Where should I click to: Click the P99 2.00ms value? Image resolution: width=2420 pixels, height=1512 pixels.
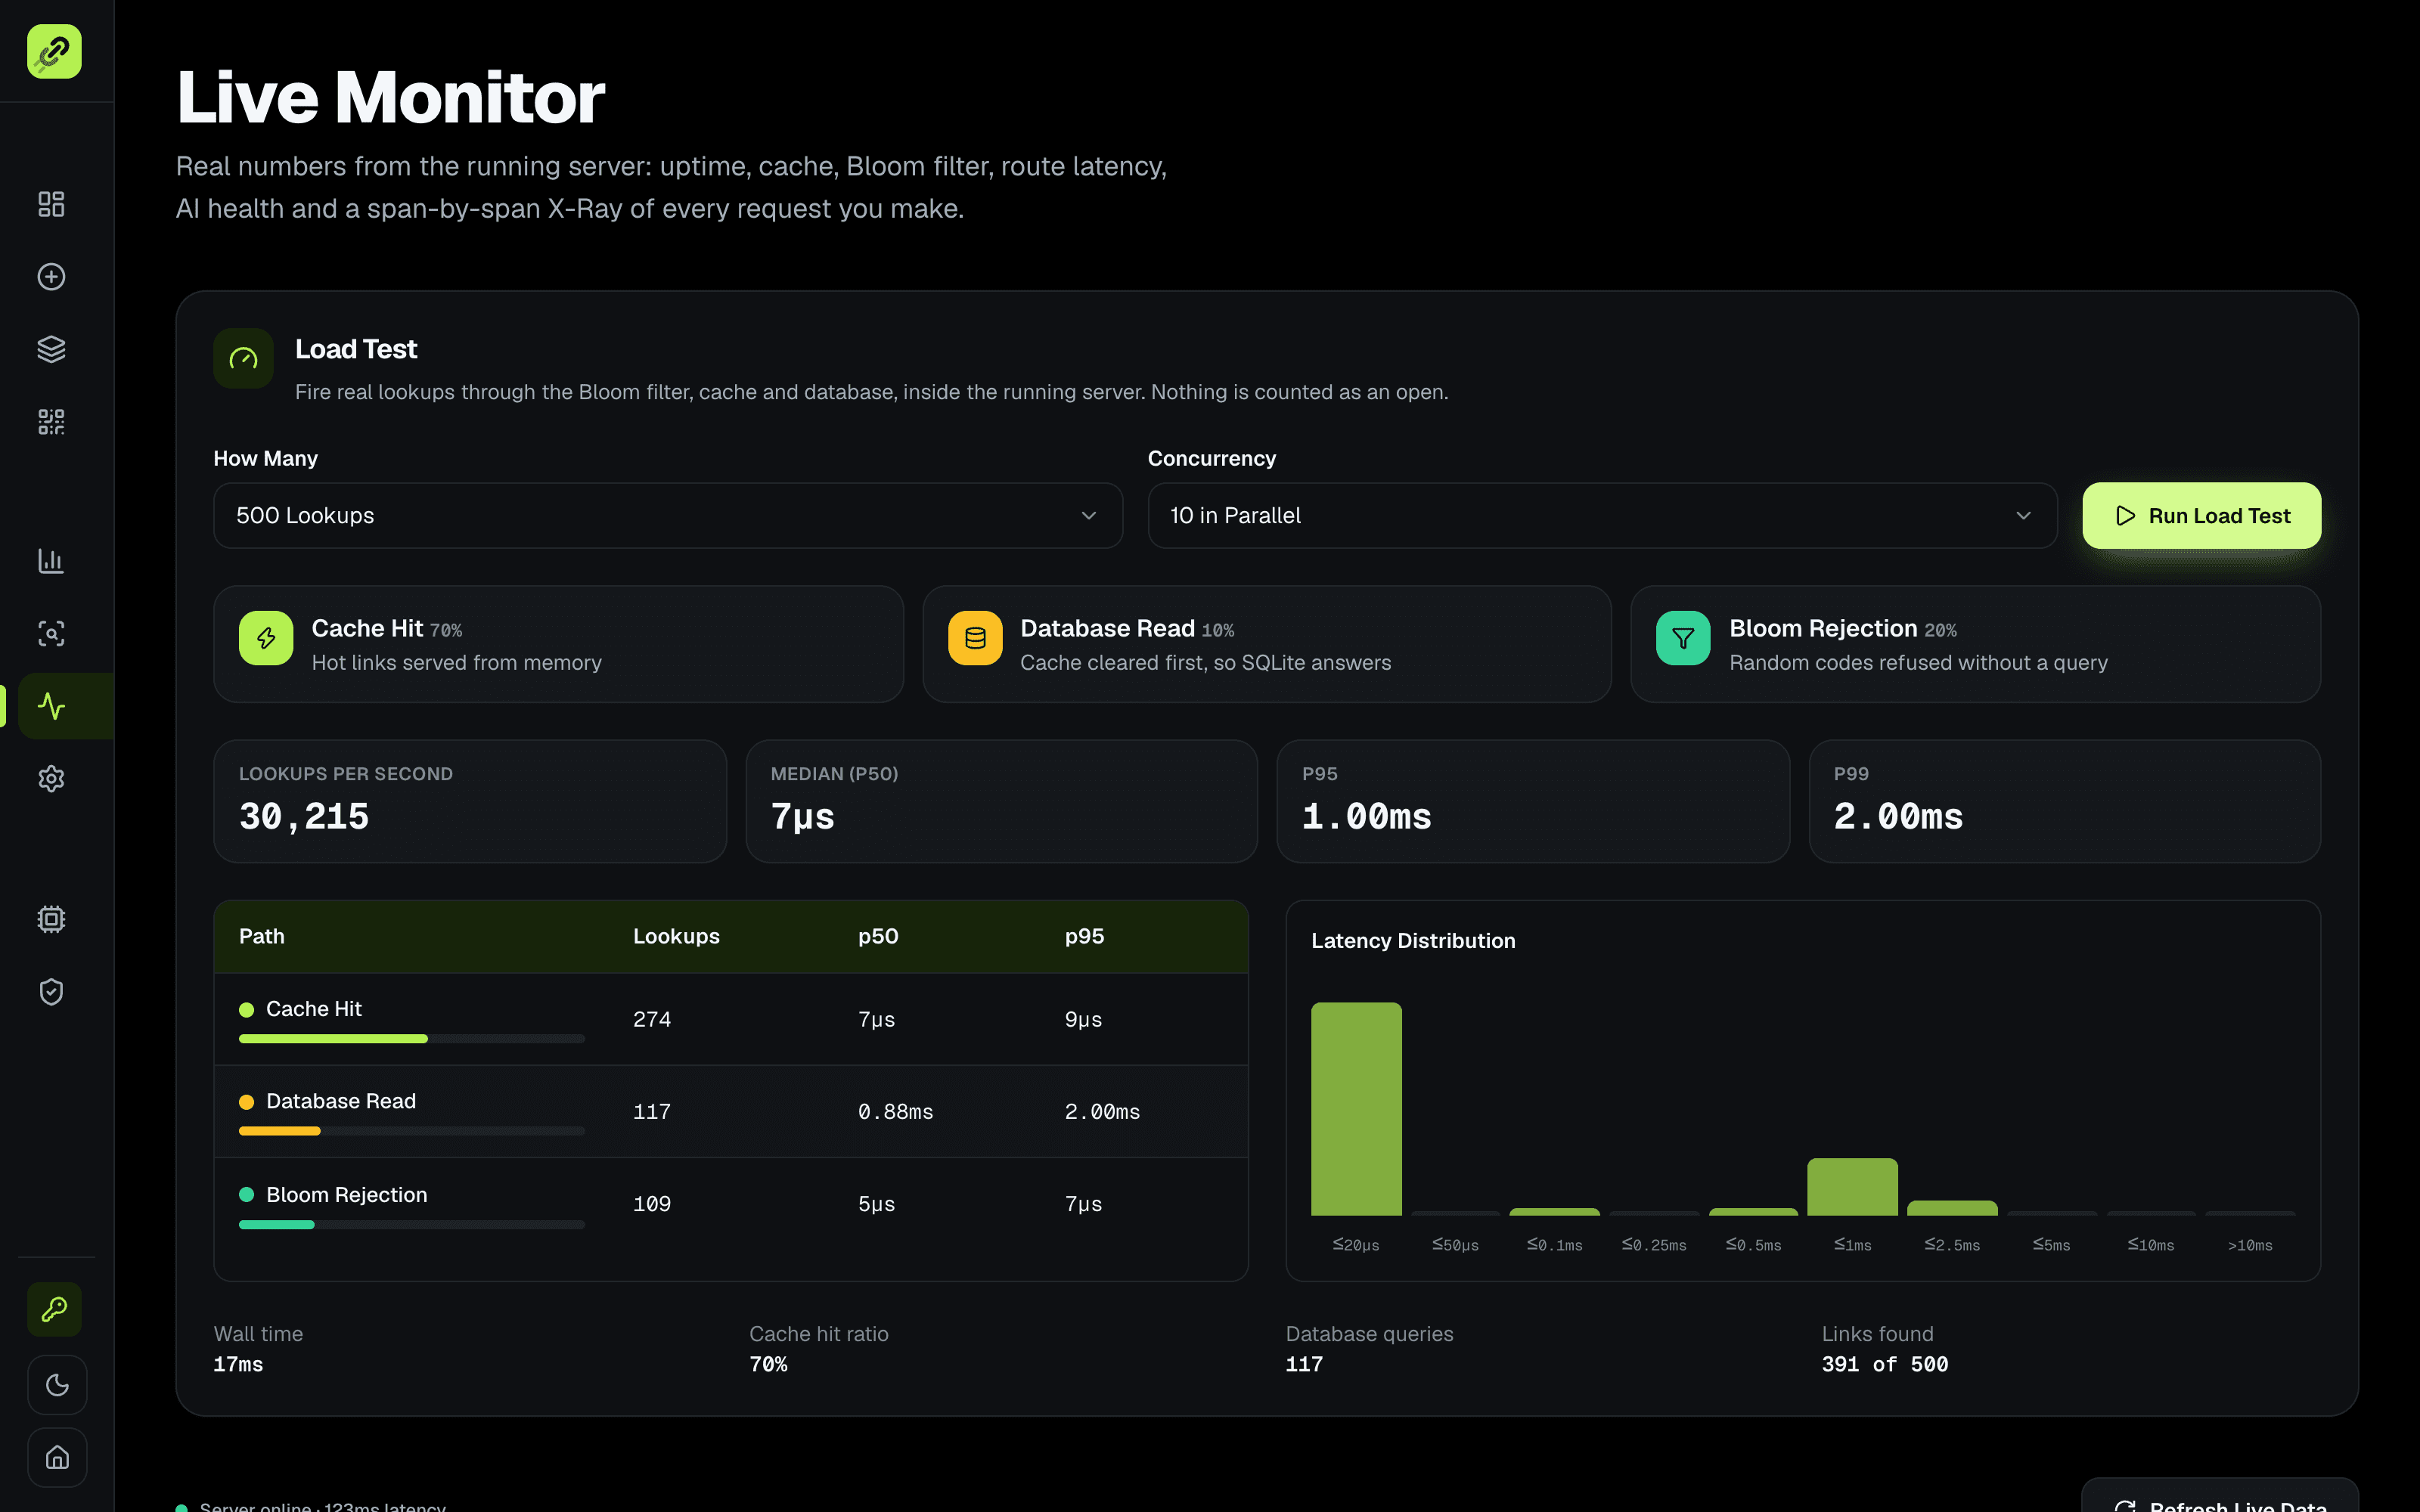coord(1898,816)
